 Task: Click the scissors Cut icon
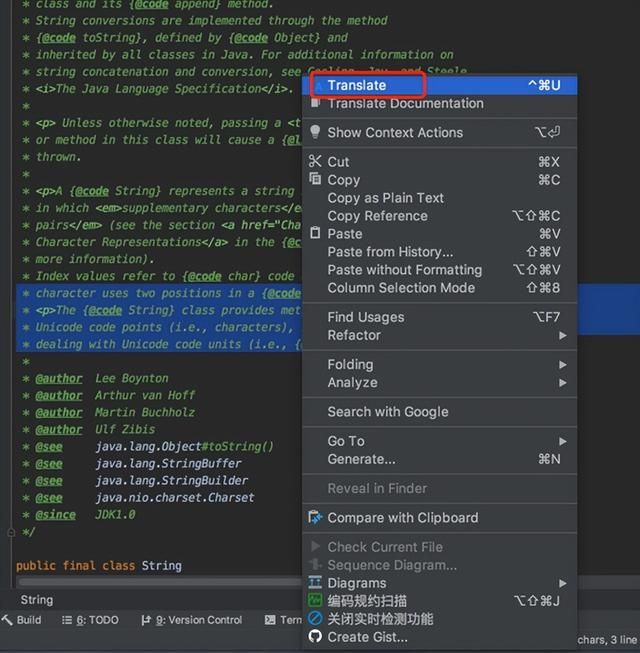pos(316,162)
